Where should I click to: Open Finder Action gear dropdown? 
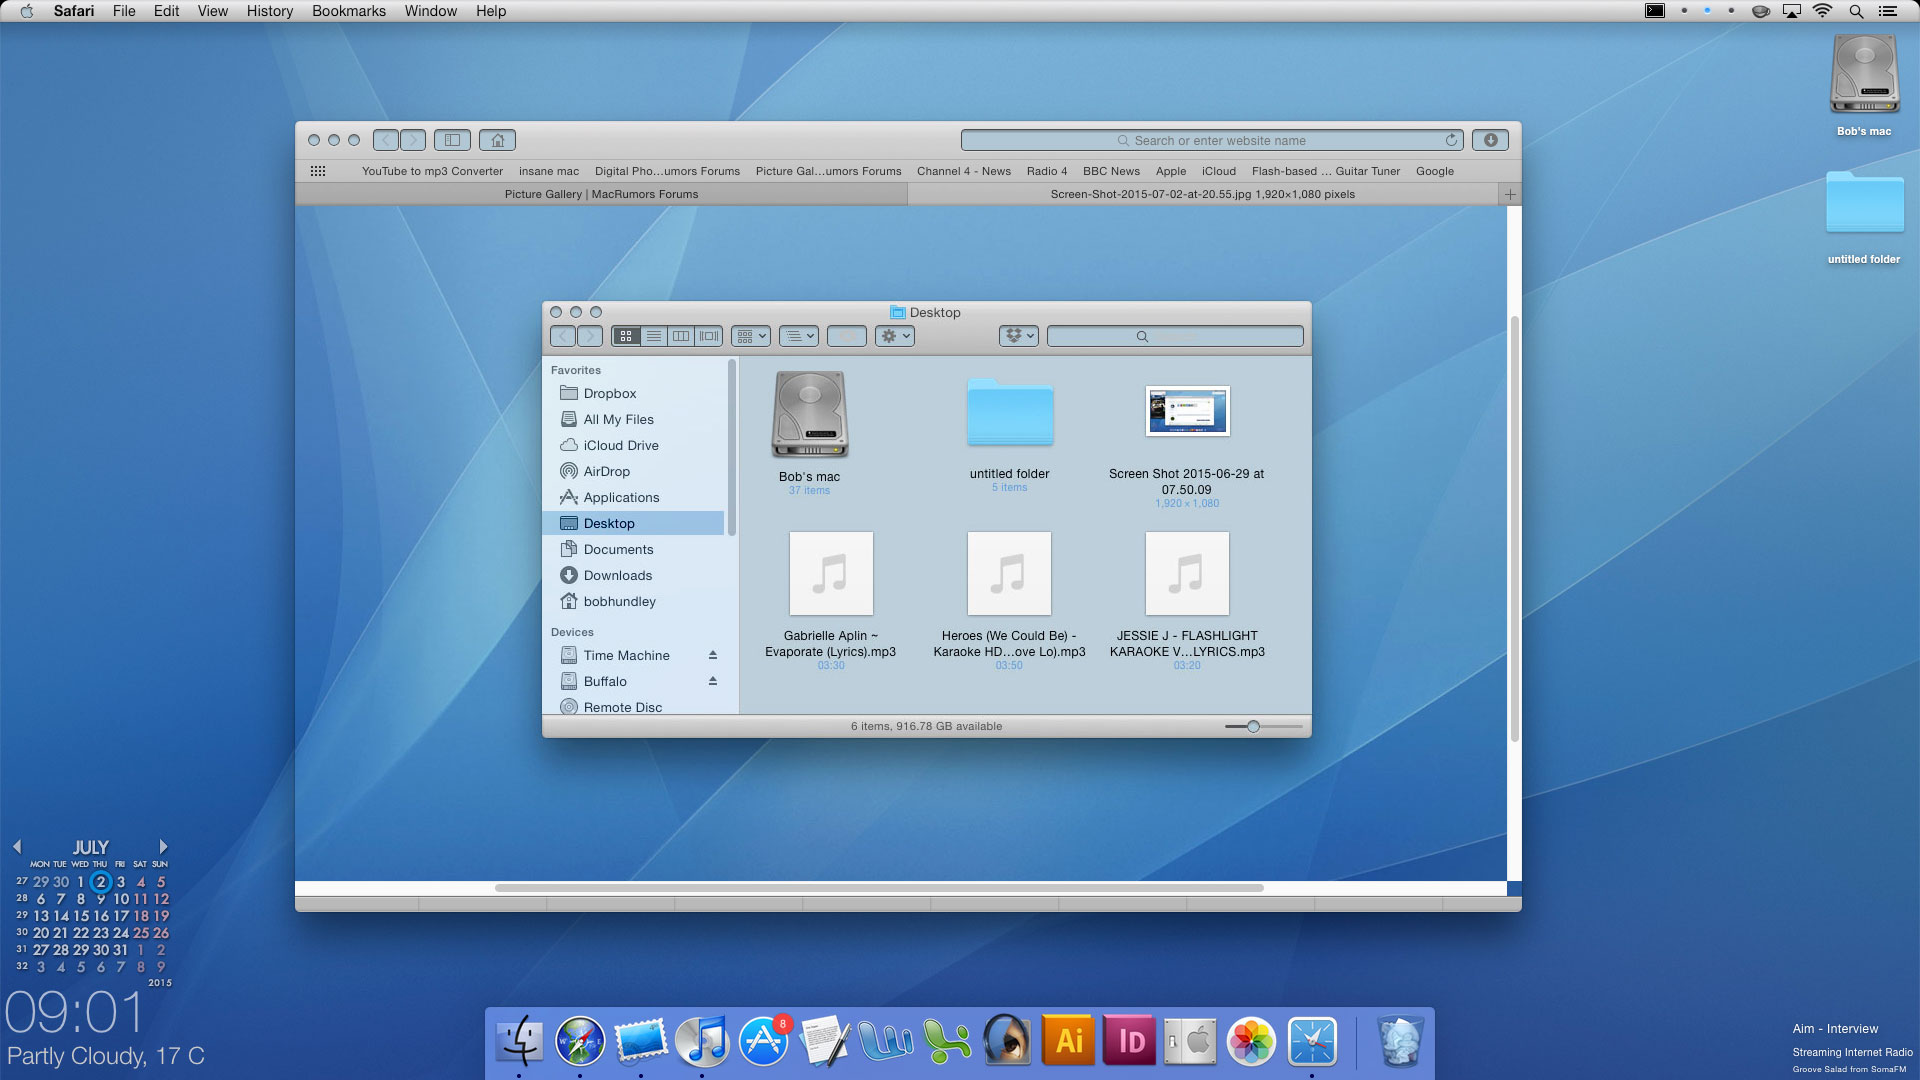tap(895, 336)
